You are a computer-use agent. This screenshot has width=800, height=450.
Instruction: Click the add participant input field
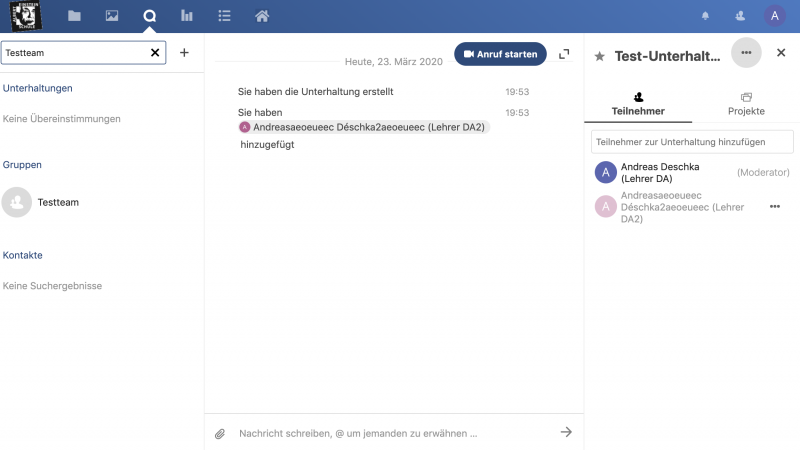[692, 142]
